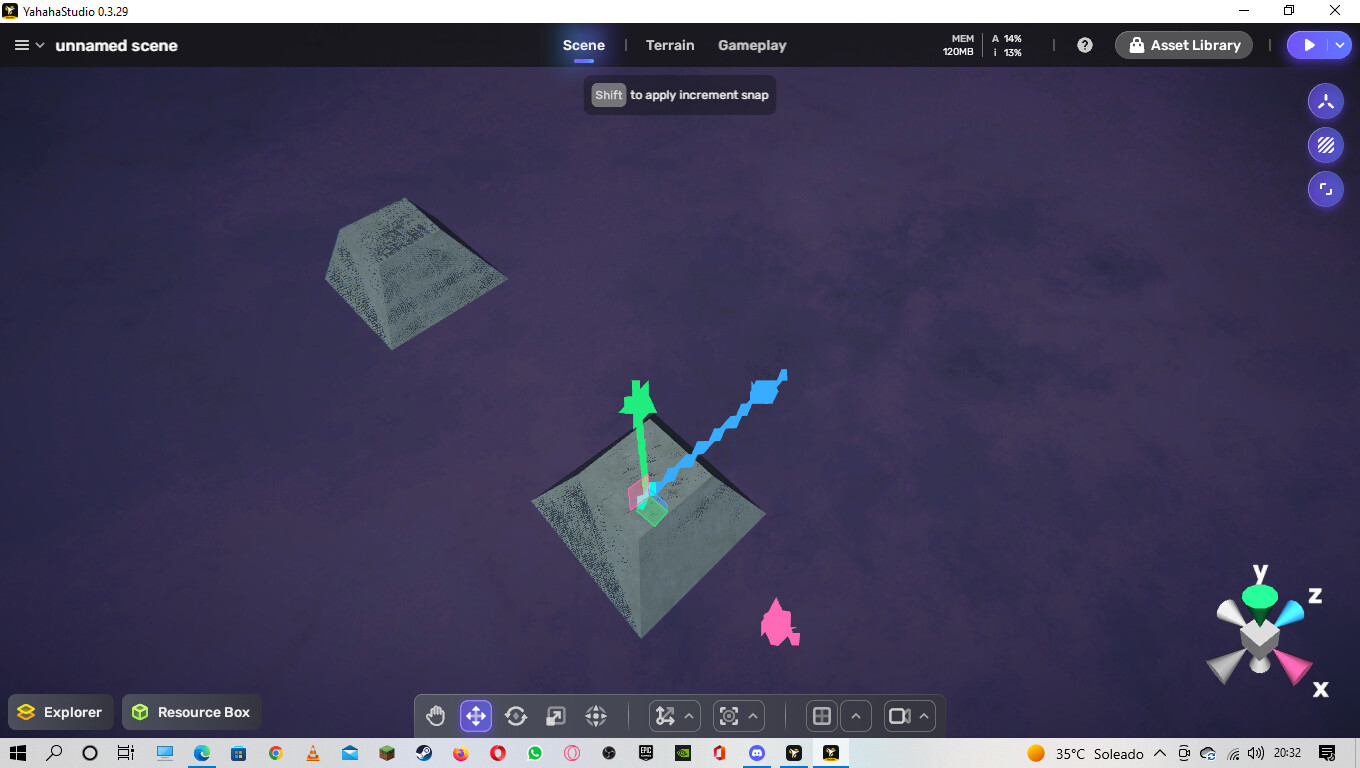Image resolution: width=1360 pixels, height=768 pixels.
Task: Select the scale tool
Action: click(556, 716)
